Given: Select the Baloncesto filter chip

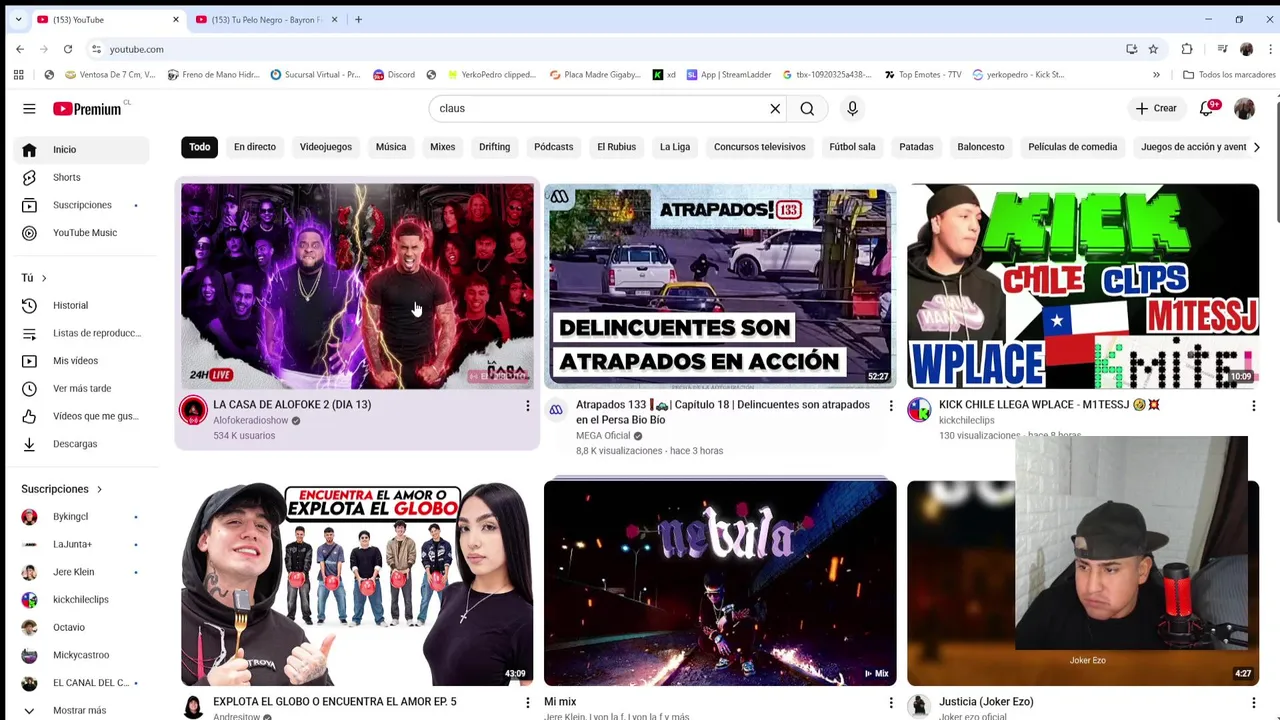Looking at the screenshot, I should [981, 147].
